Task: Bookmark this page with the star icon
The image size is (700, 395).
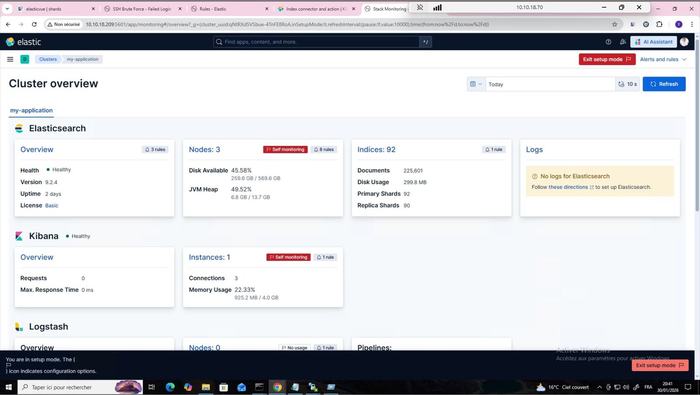Action: coord(614,25)
